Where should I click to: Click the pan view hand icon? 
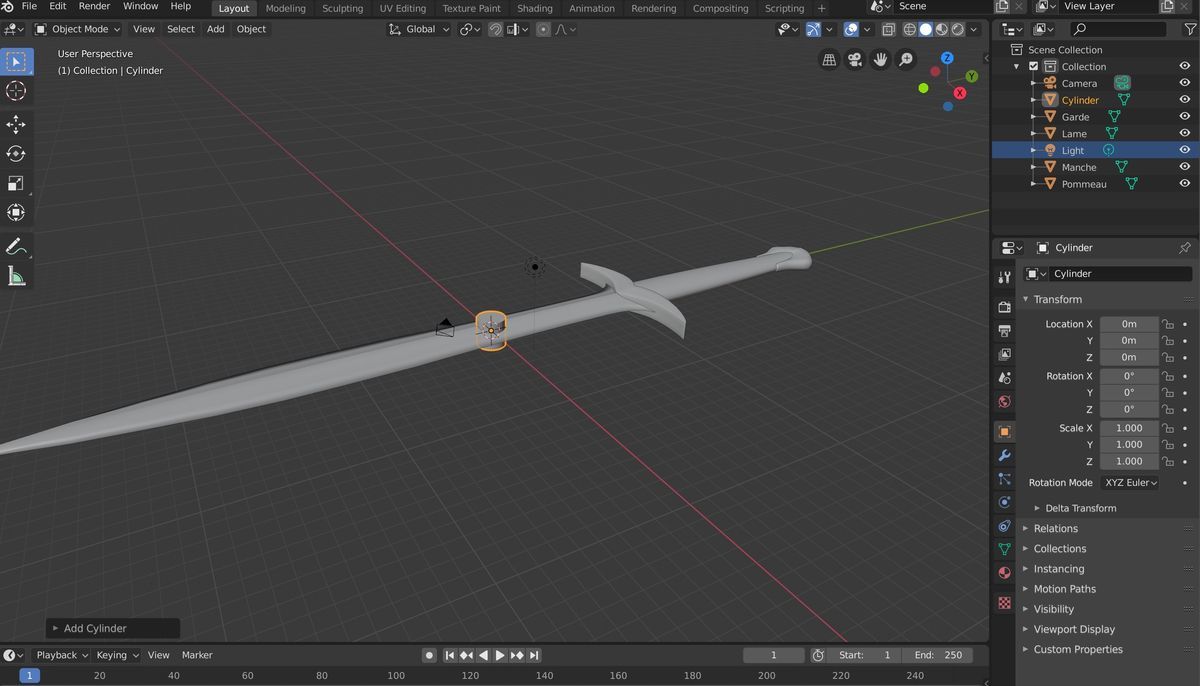[881, 60]
